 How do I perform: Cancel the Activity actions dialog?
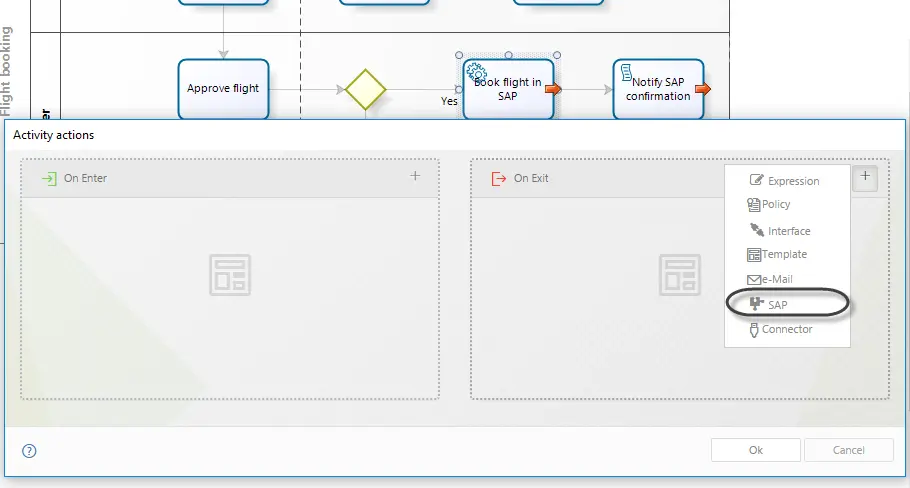coord(848,450)
